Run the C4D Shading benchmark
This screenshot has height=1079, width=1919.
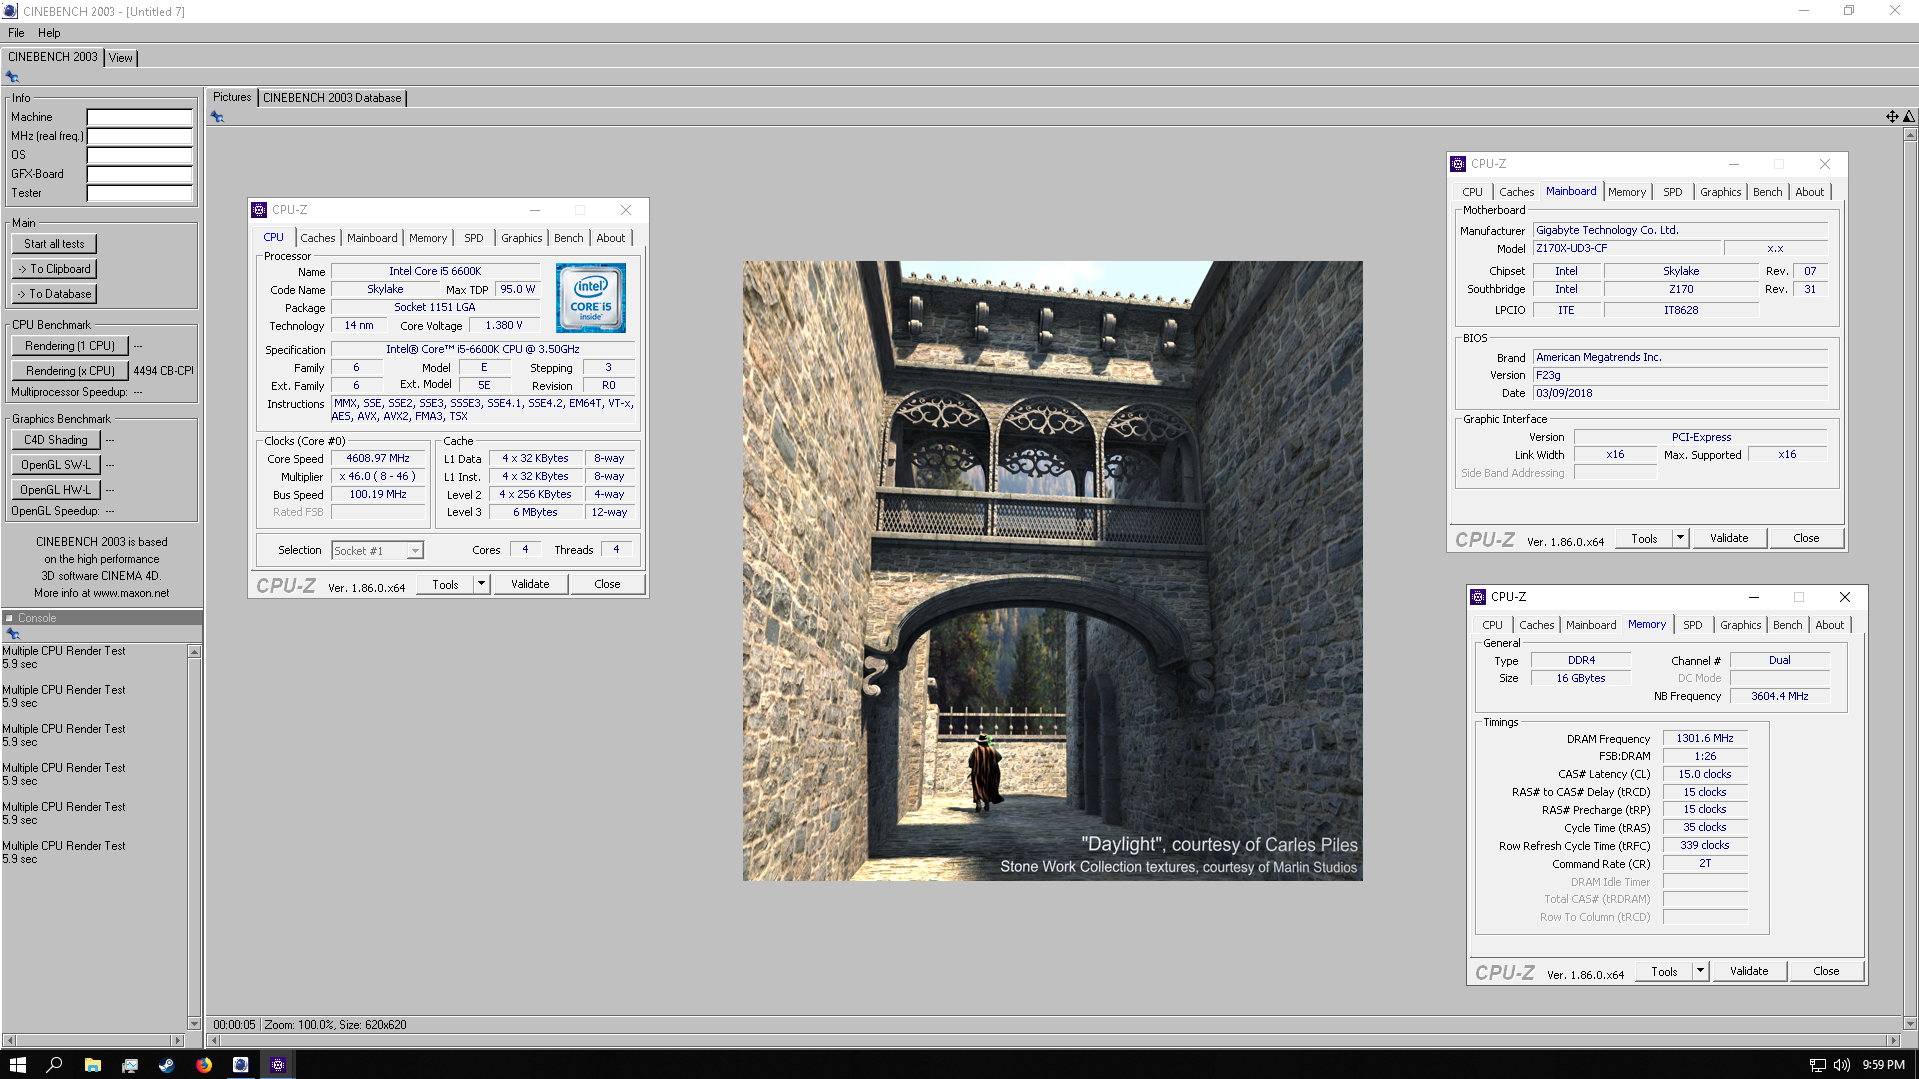coord(56,440)
